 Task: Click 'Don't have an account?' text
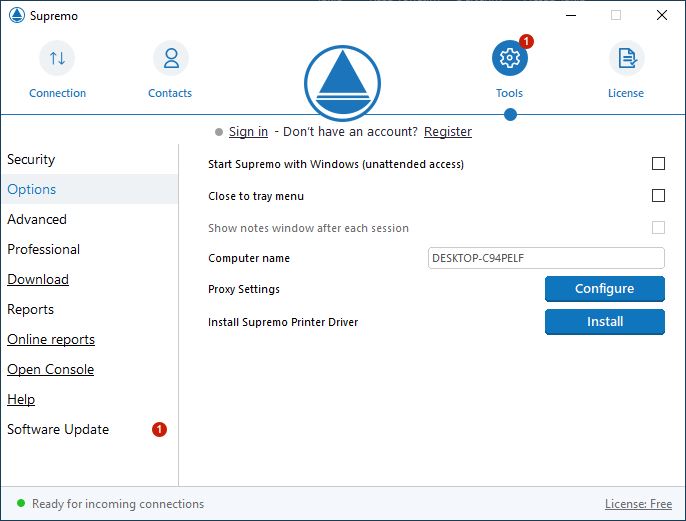click(350, 132)
